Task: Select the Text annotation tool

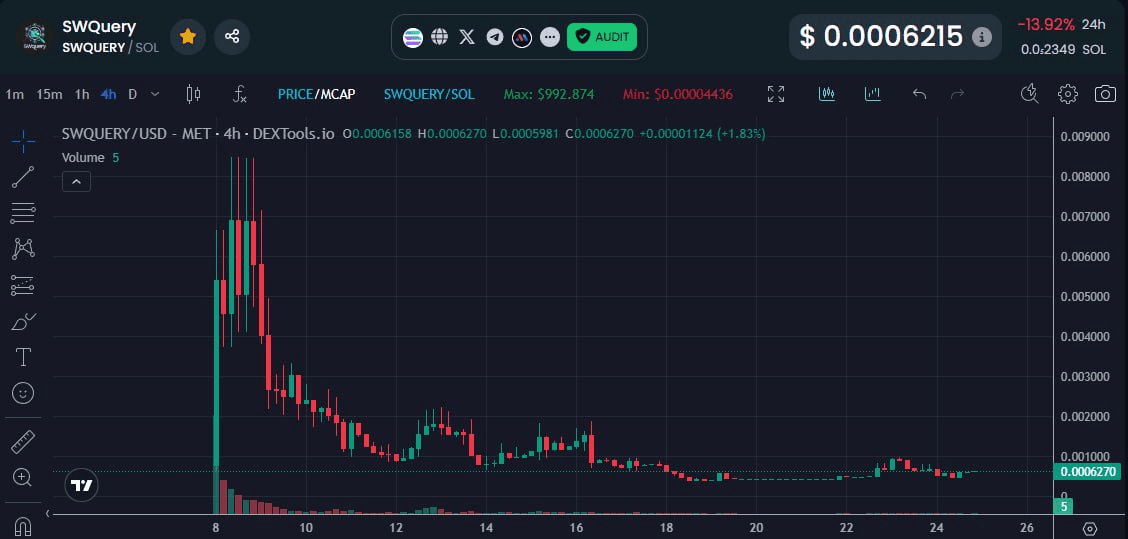Action: [23, 357]
